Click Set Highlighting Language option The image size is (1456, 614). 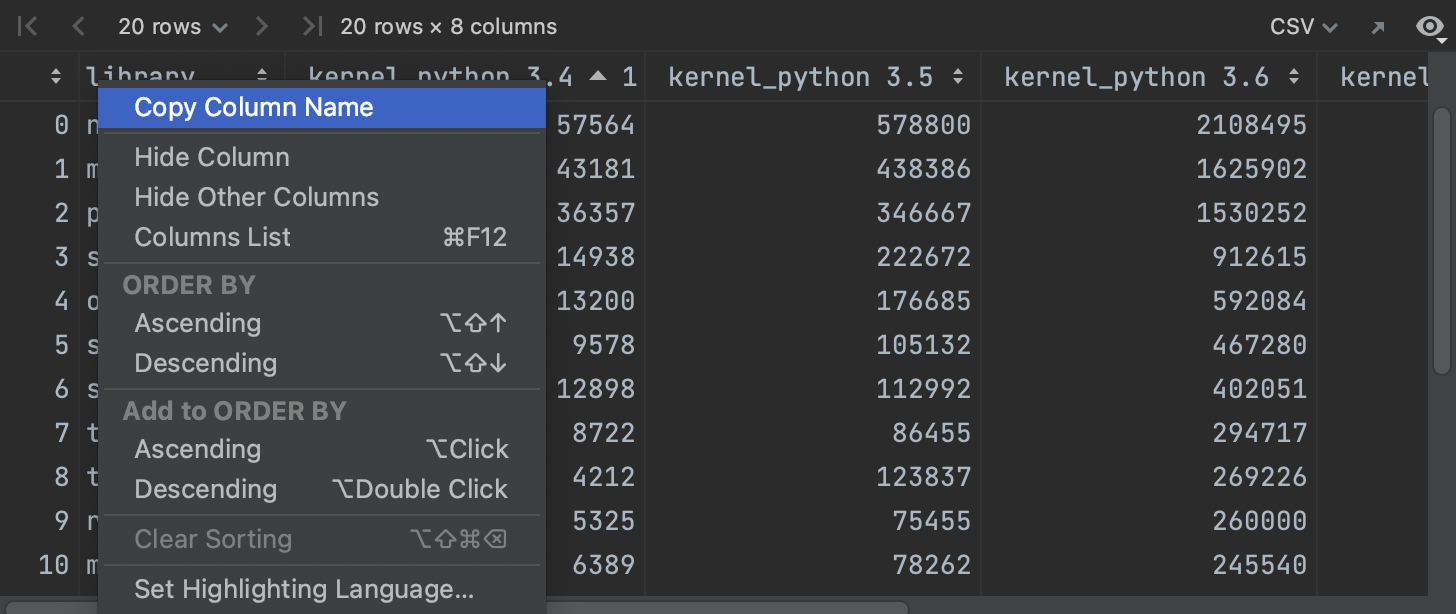coord(303,589)
